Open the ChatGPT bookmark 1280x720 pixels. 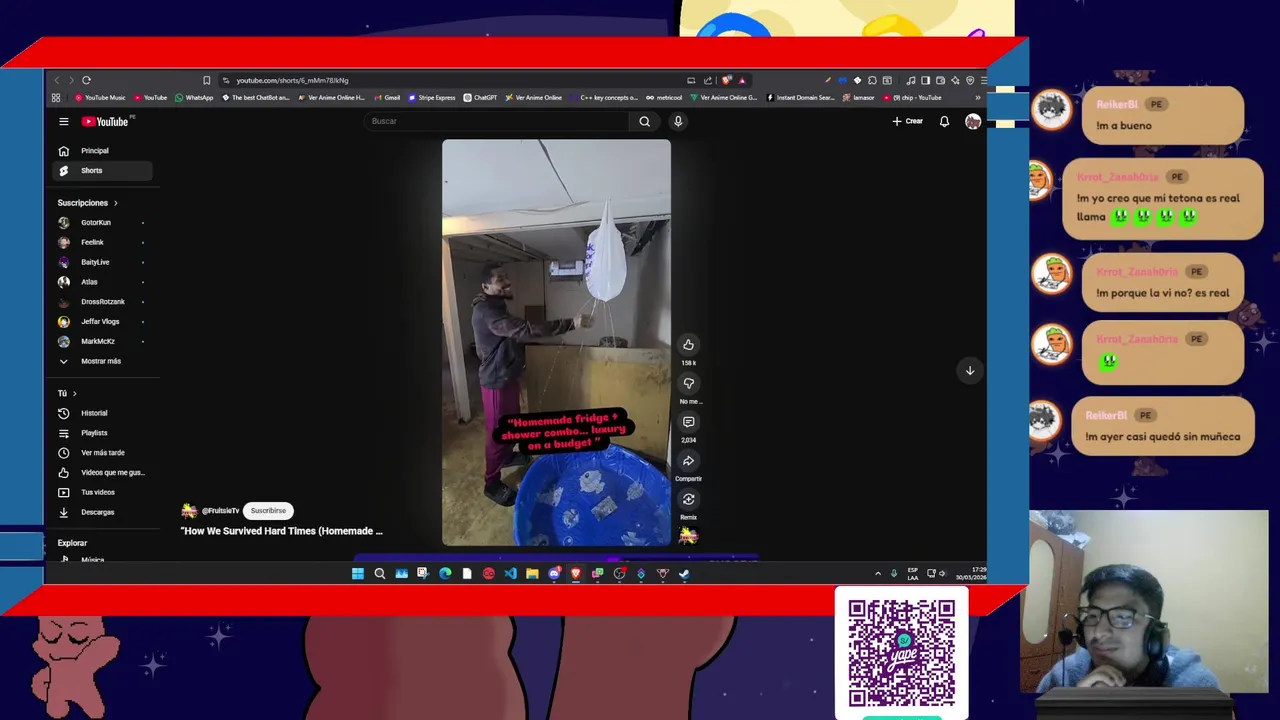click(481, 98)
